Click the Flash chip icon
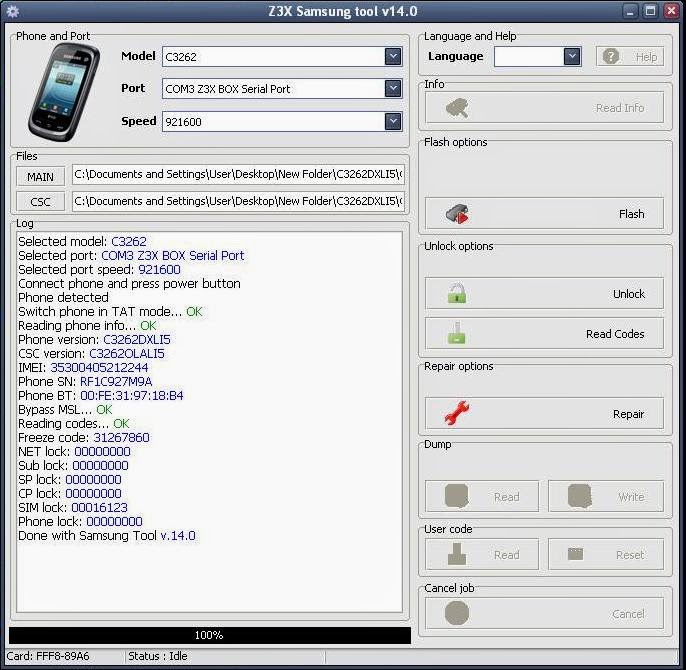 pyautogui.click(x=457, y=214)
